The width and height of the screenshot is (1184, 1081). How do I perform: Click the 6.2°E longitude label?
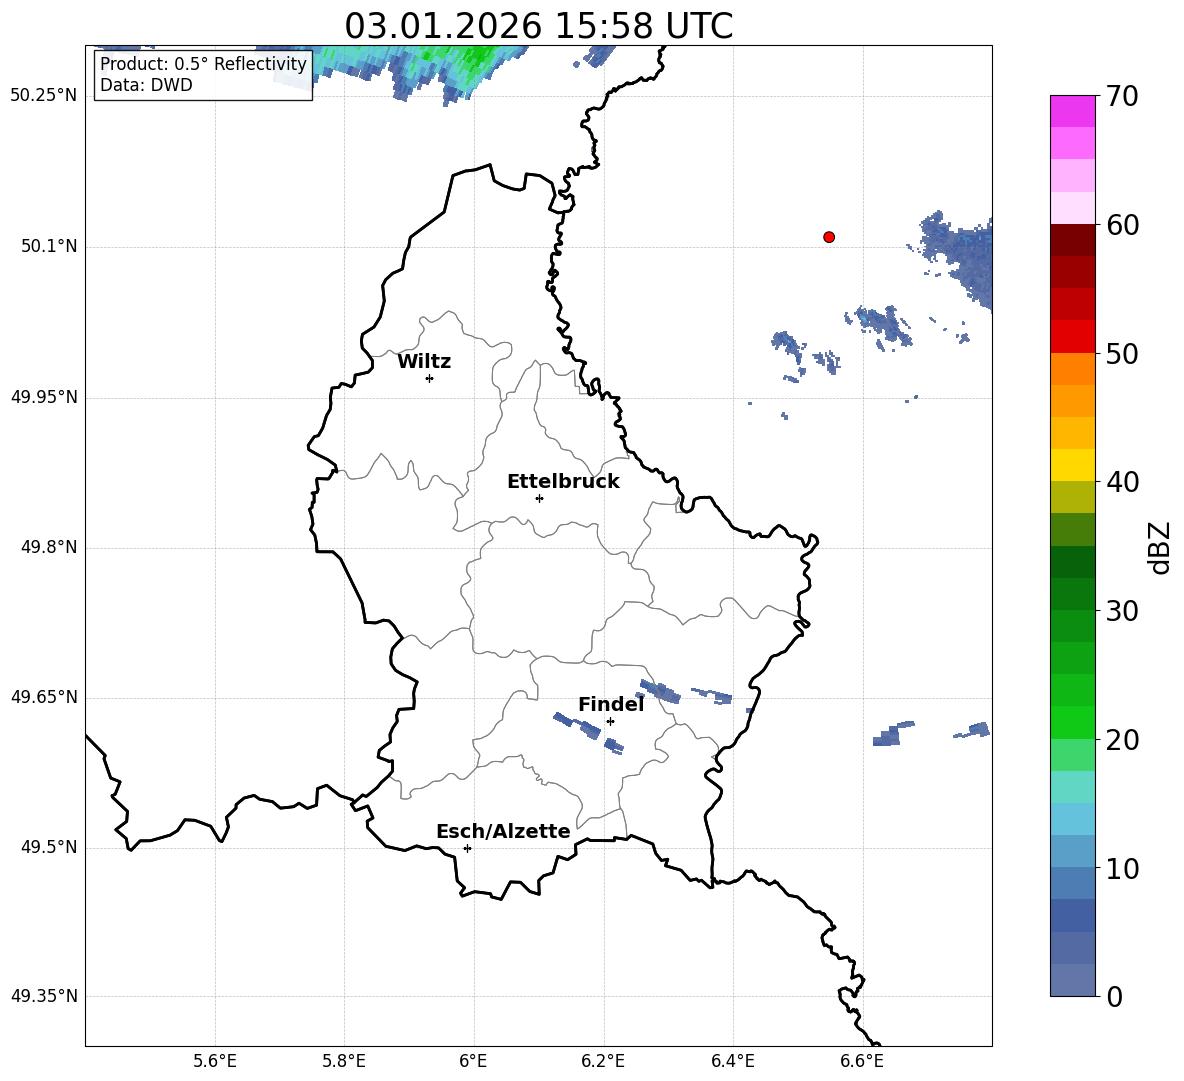coord(603,1061)
